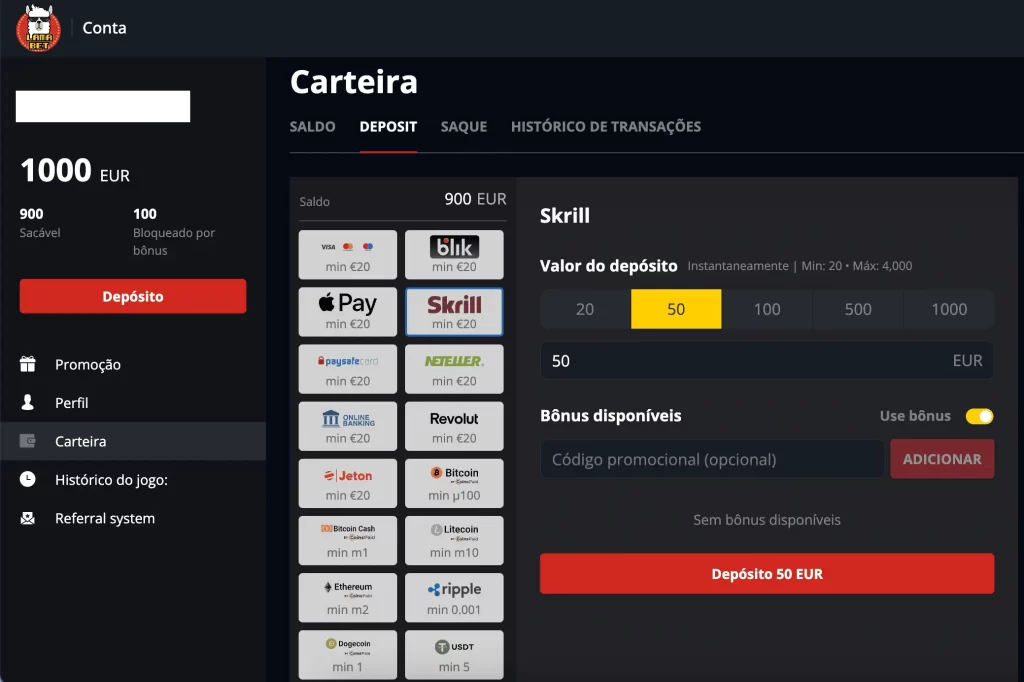Click the Depósito 50 EUR button

pos(767,574)
